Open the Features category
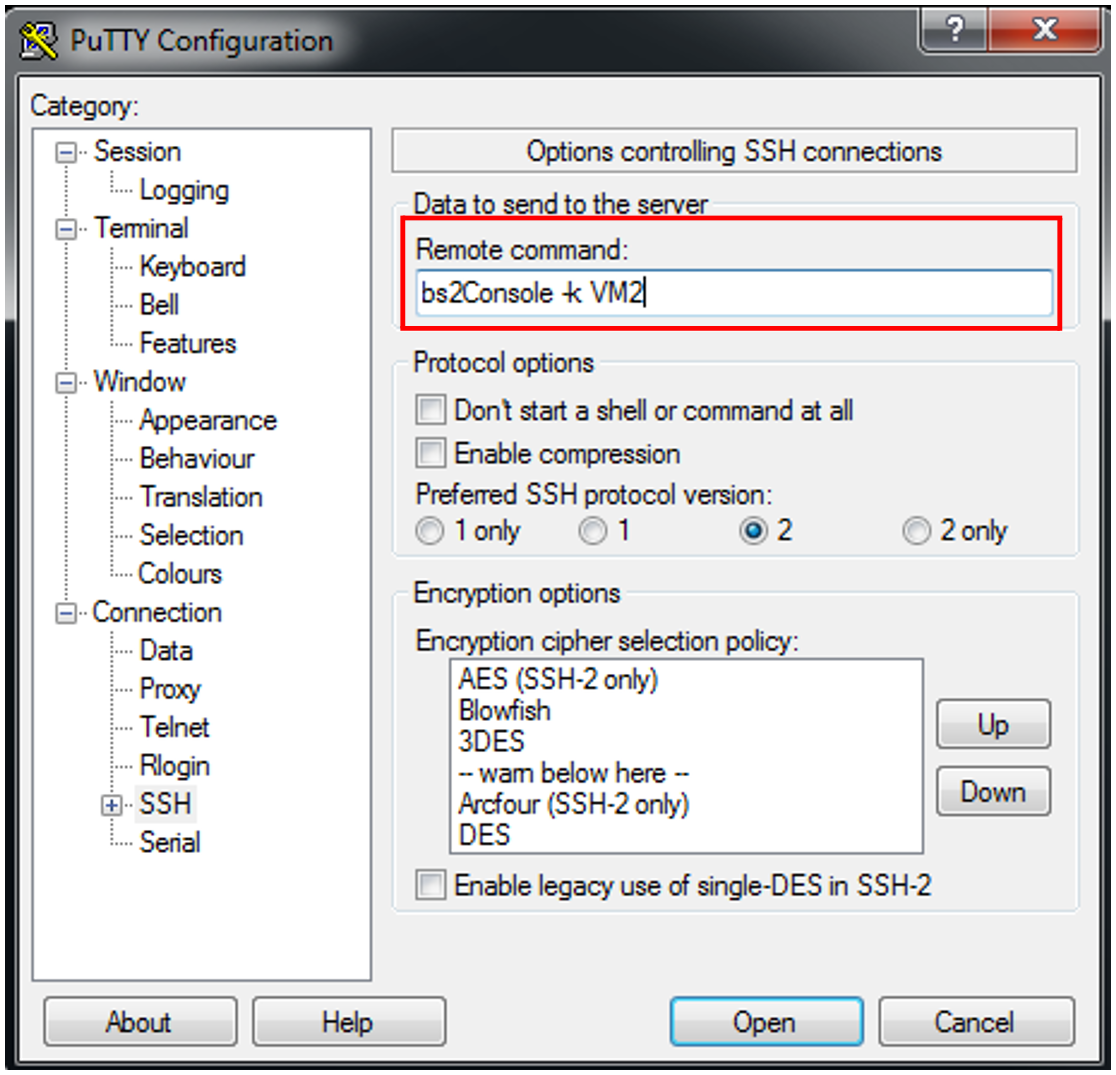 point(188,344)
